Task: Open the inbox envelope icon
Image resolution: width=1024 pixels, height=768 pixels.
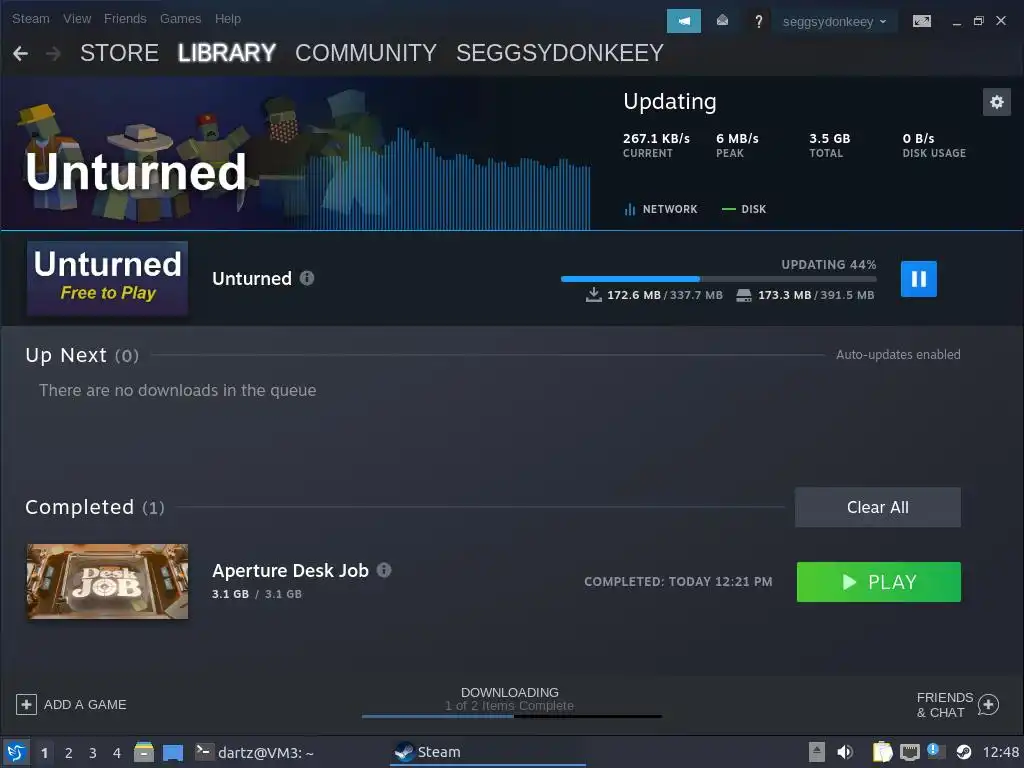Action: (x=722, y=21)
